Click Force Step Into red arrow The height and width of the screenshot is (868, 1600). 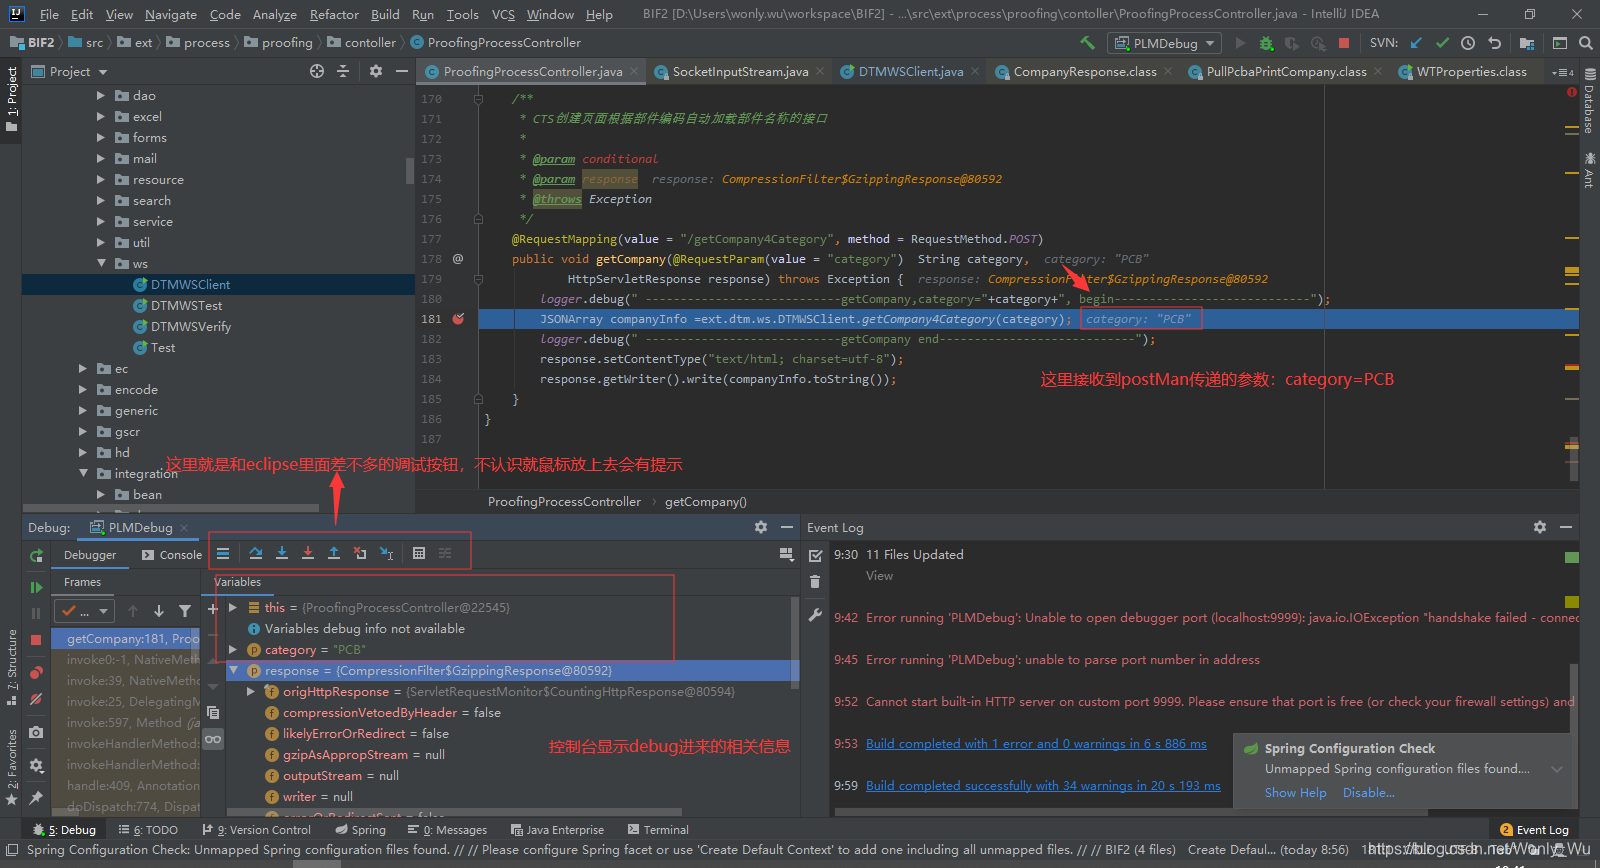308,553
